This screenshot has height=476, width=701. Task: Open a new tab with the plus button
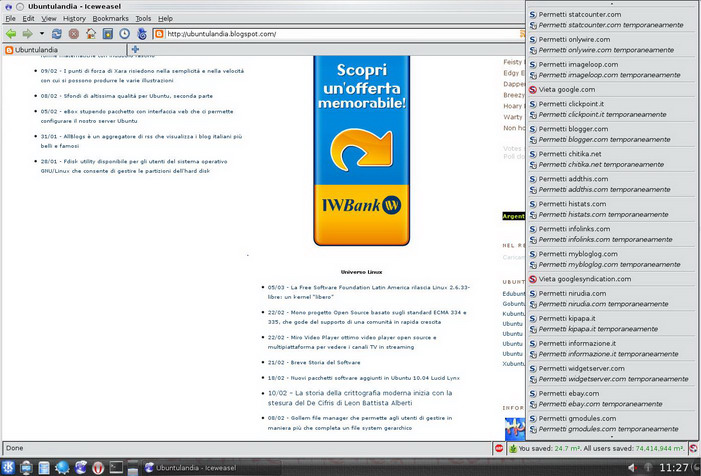[135, 50]
